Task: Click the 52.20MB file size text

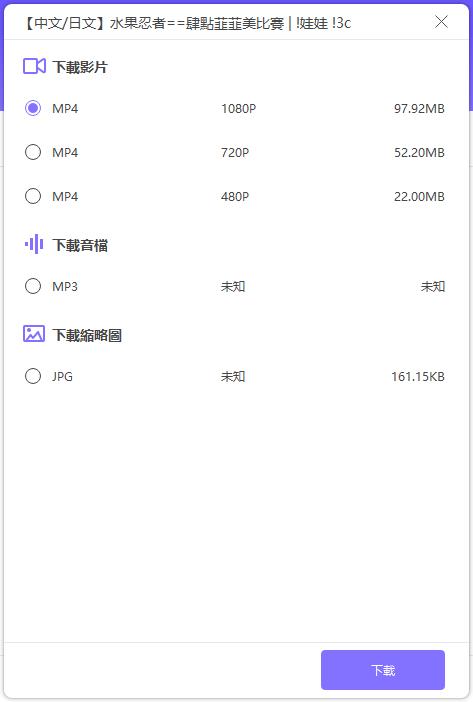Action: click(419, 153)
